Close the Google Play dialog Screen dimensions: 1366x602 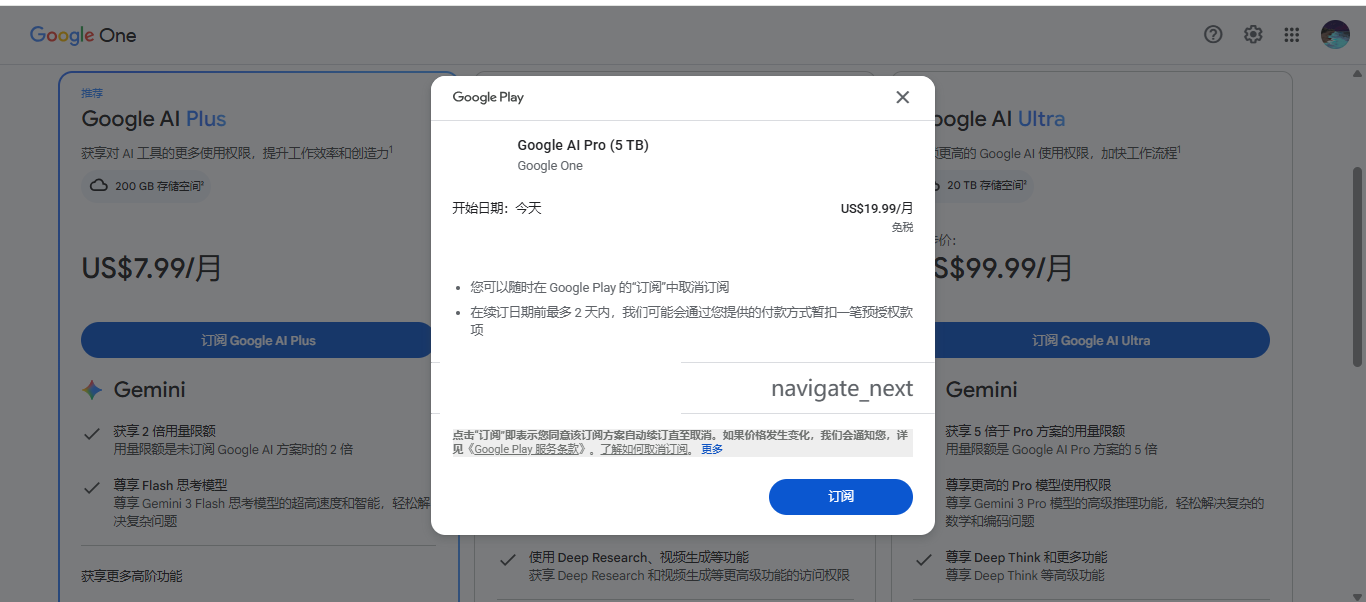[903, 97]
